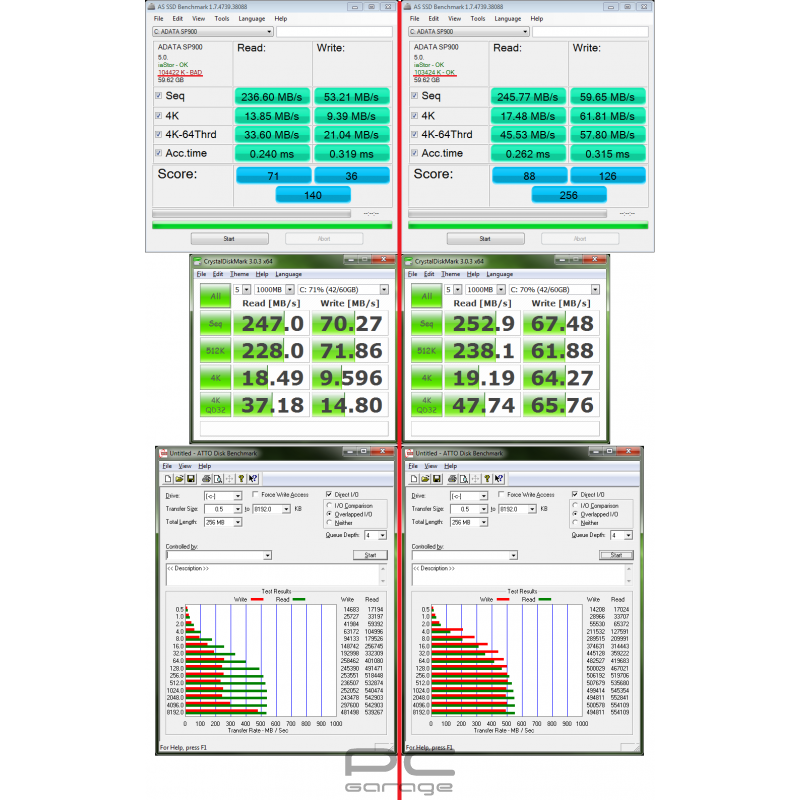Click yellow question-mark About icon, right ATTO window
This screenshot has height=800, width=800.
pos(487,479)
